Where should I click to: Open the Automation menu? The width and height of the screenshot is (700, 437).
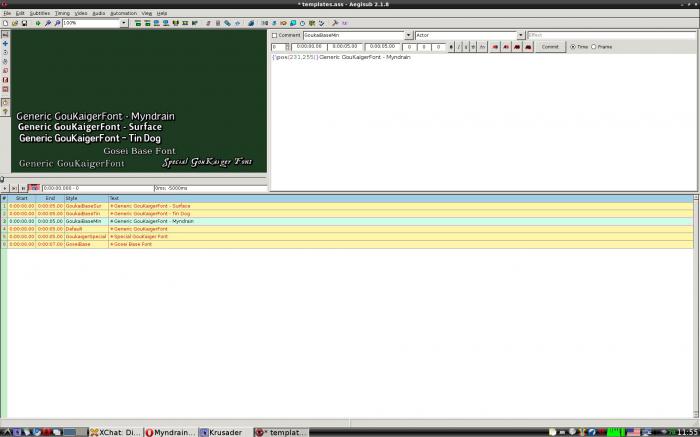[123, 13]
